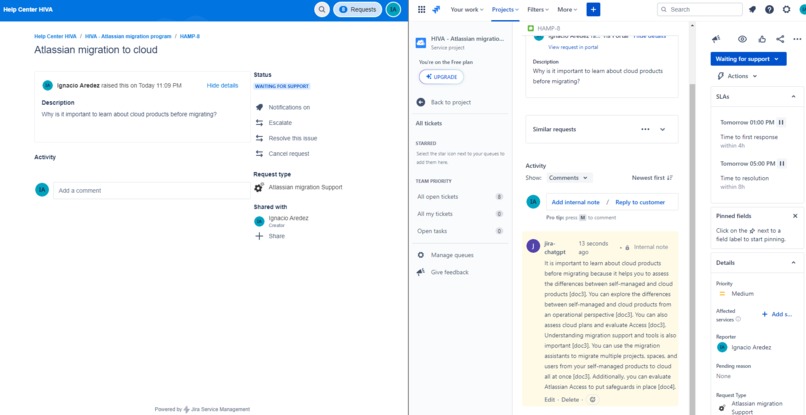Click the Upgrade button
Image resolution: width=806 pixels, height=415 pixels.
[x=441, y=77]
